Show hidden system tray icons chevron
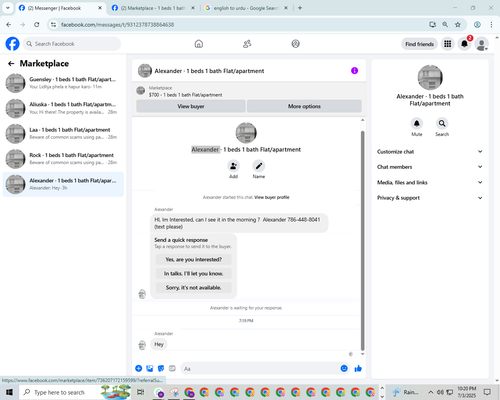 [x=430, y=392]
